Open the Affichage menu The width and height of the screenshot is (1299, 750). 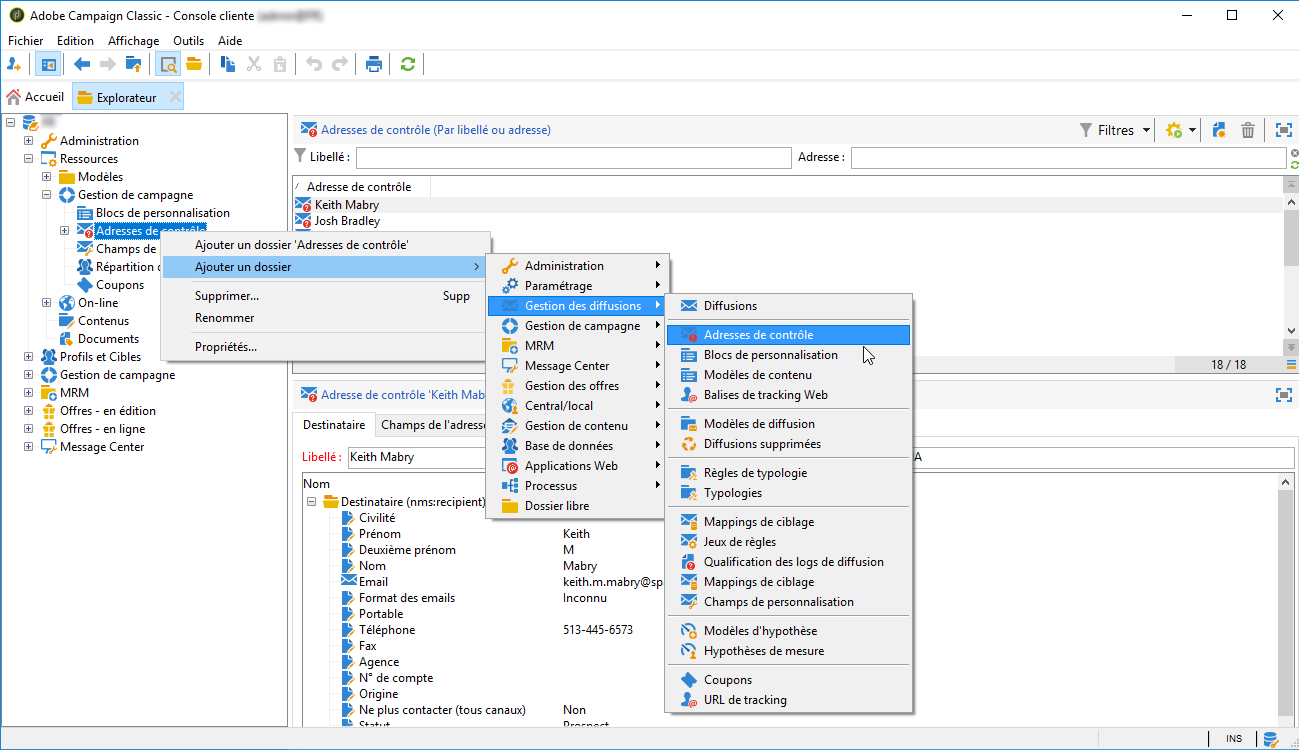(x=134, y=41)
